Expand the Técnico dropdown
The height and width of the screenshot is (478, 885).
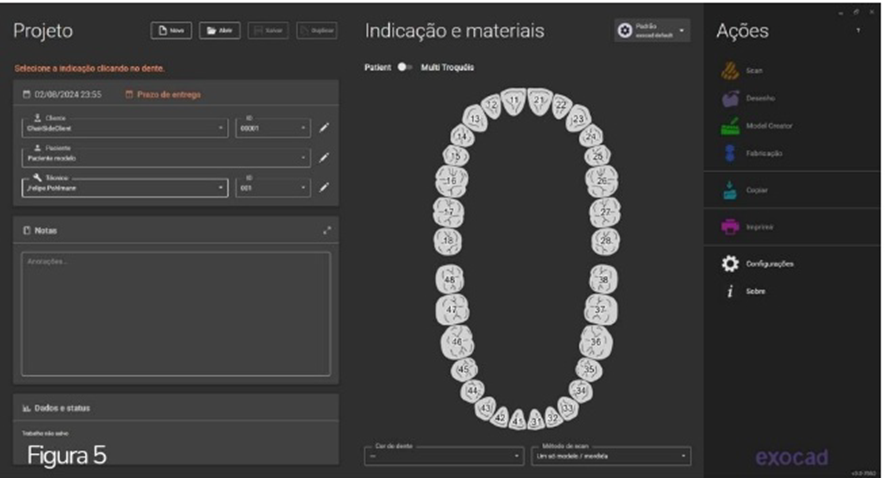(x=124, y=187)
